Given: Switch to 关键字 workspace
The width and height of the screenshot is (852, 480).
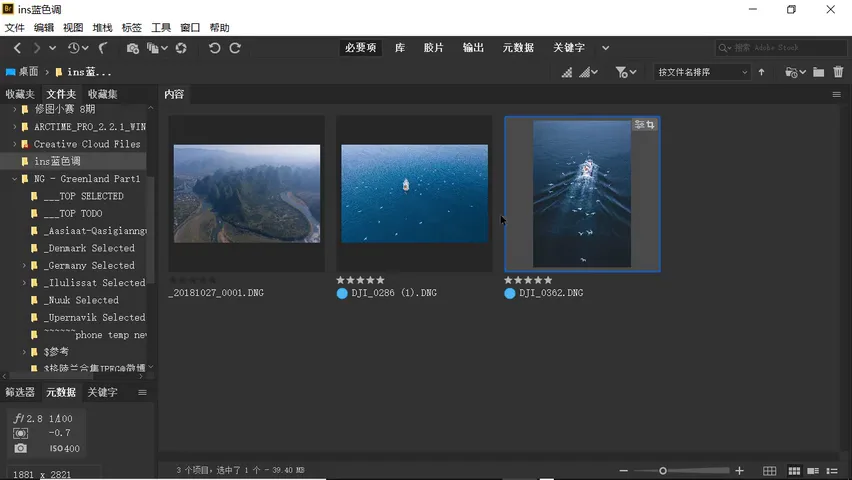Looking at the screenshot, I should [568, 48].
